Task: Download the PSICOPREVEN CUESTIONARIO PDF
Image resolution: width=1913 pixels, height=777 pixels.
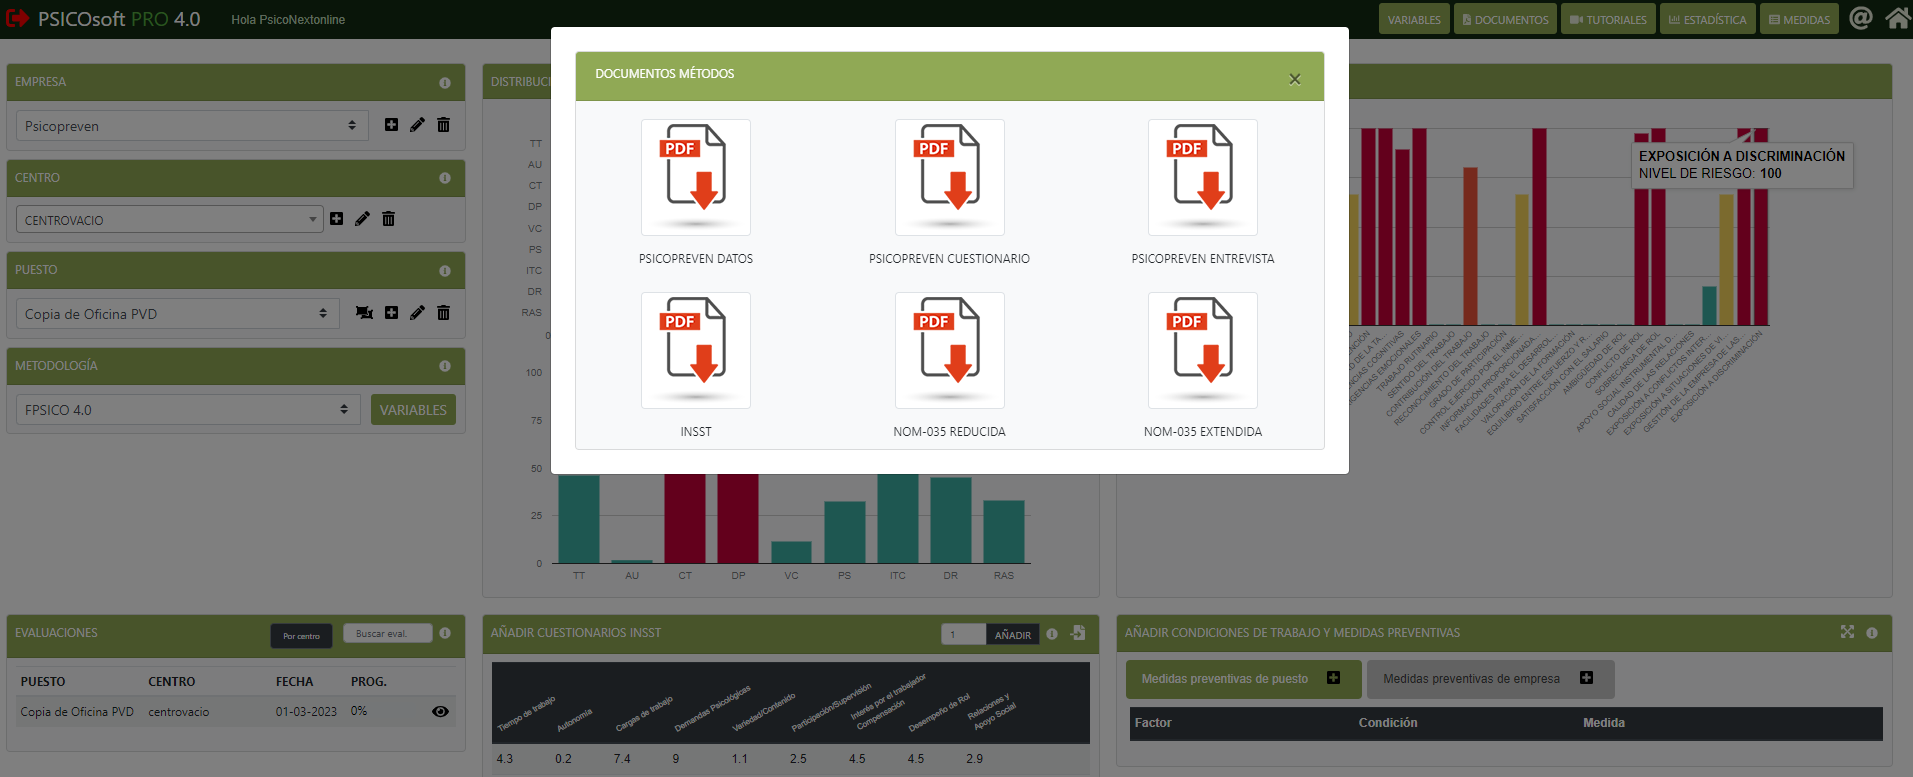Action: click(x=949, y=178)
